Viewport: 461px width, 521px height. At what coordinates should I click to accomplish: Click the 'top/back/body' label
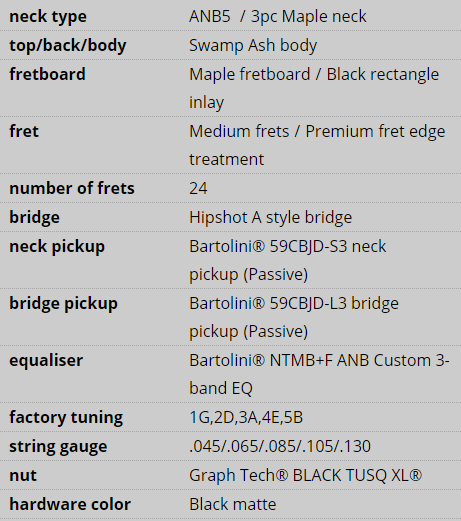click(68, 46)
